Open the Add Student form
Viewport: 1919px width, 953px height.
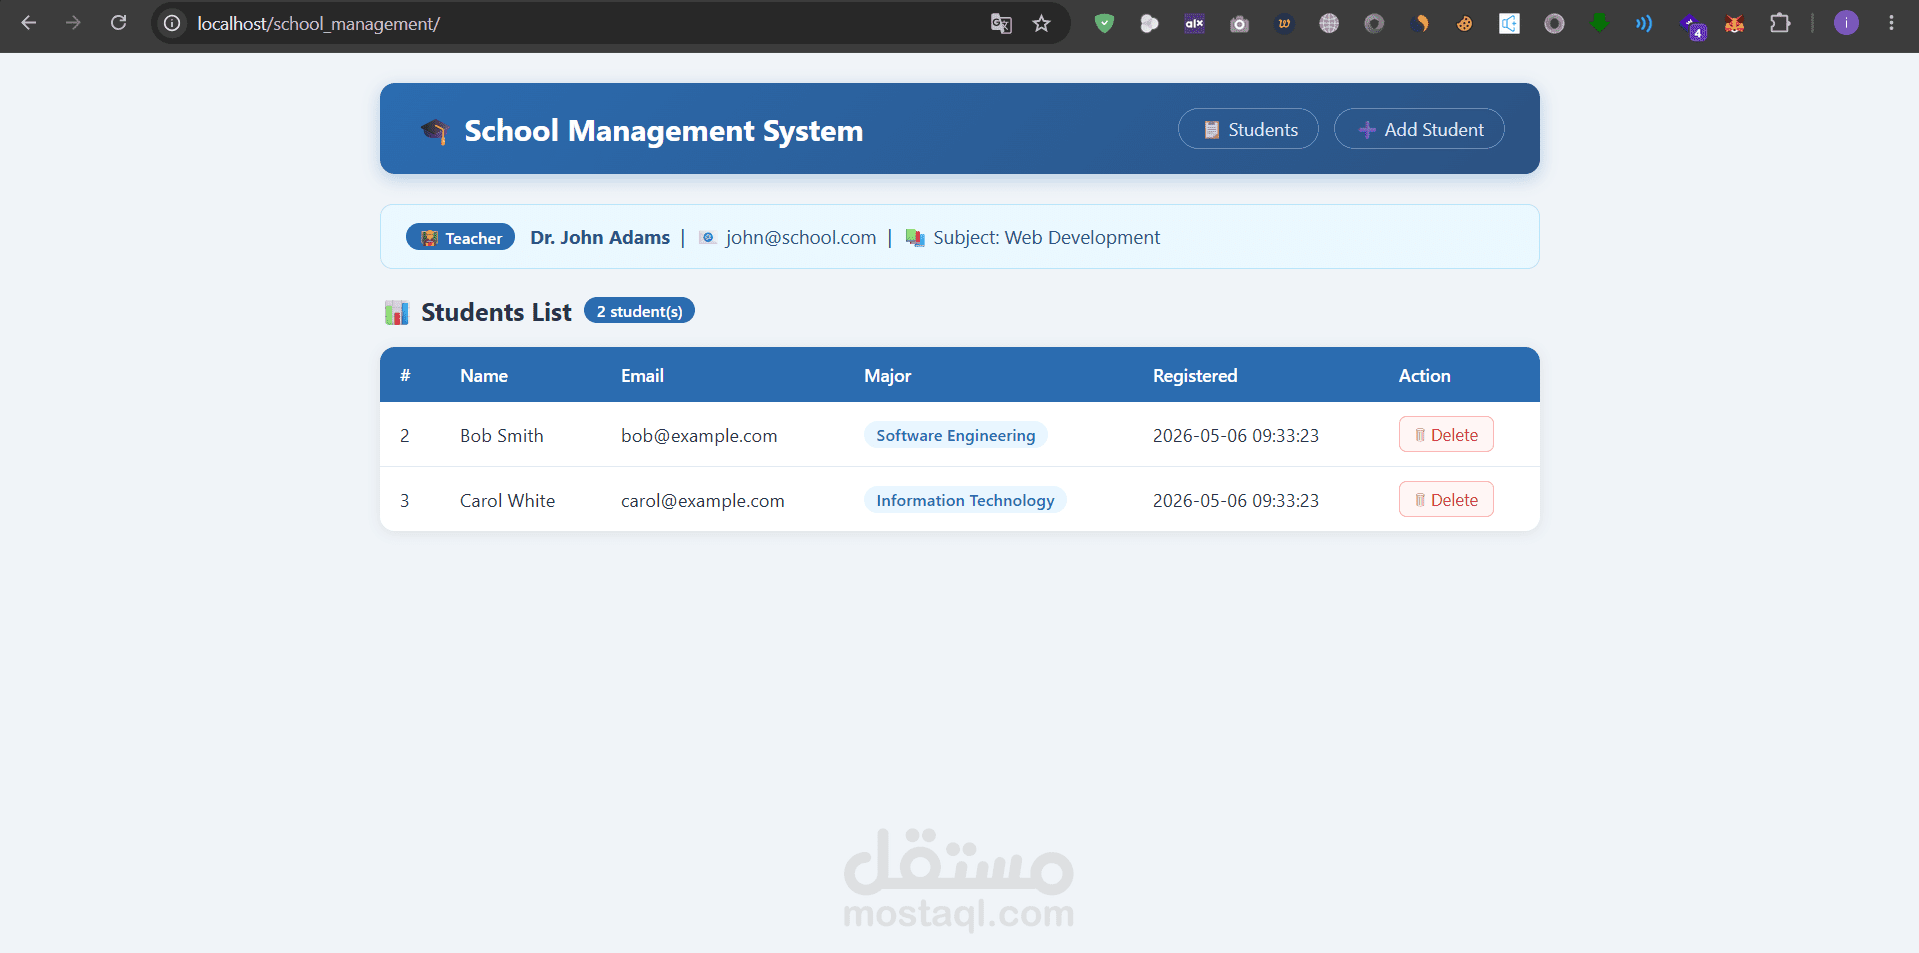pyautogui.click(x=1419, y=129)
